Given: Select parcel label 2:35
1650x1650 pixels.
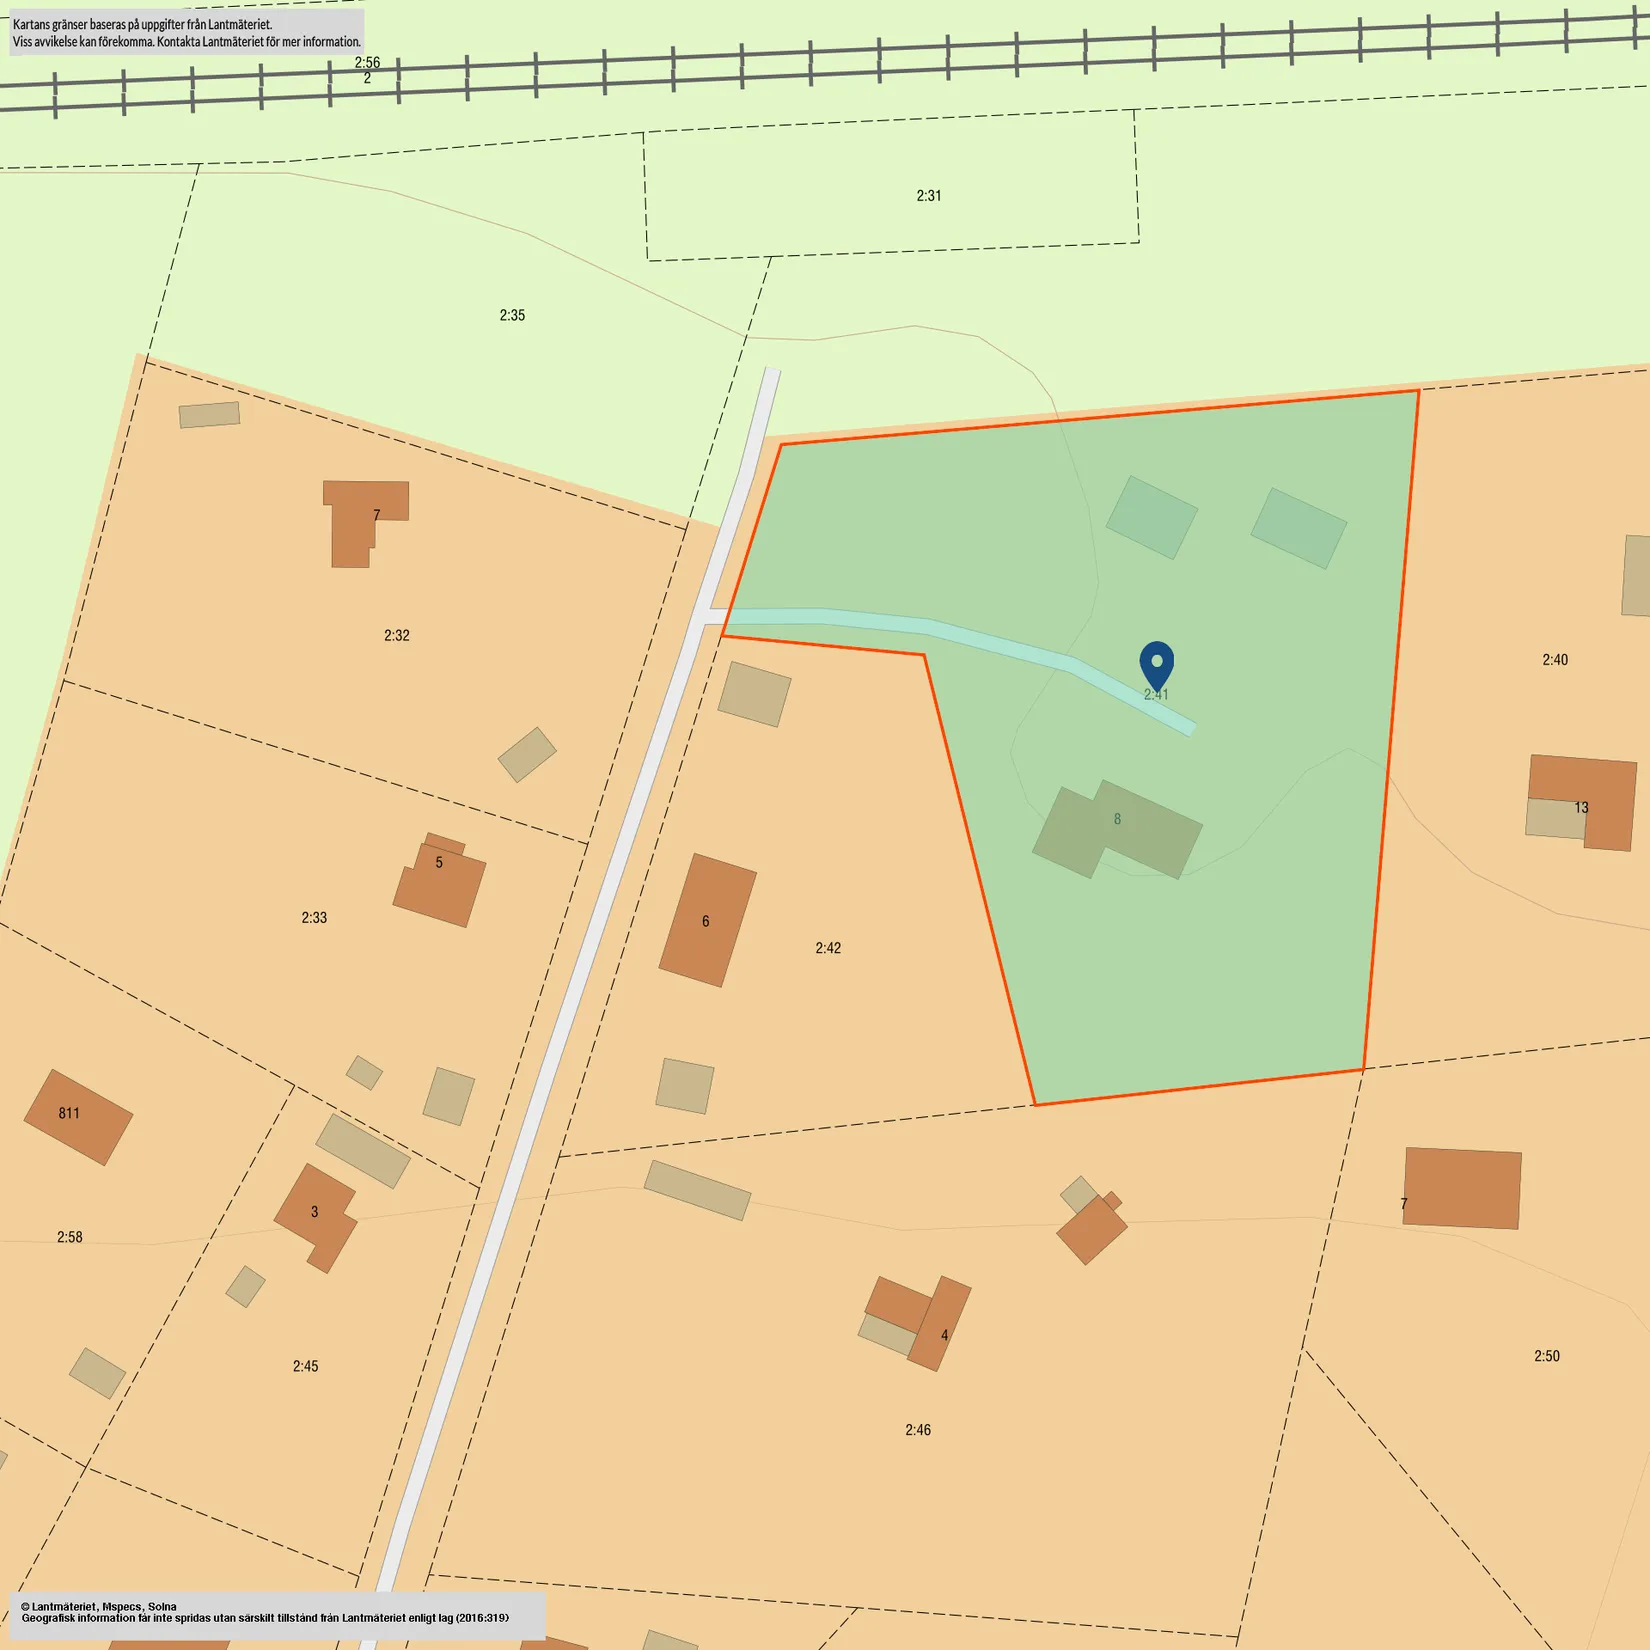Looking at the screenshot, I should pyautogui.click(x=512, y=315).
